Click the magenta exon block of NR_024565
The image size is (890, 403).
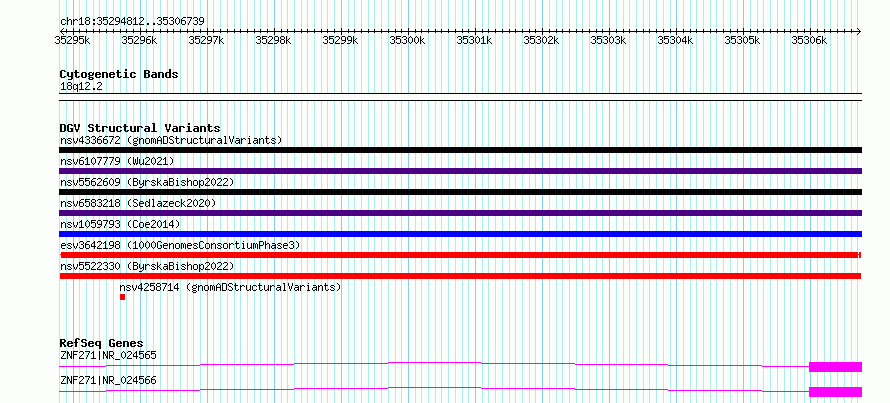coord(836,367)
